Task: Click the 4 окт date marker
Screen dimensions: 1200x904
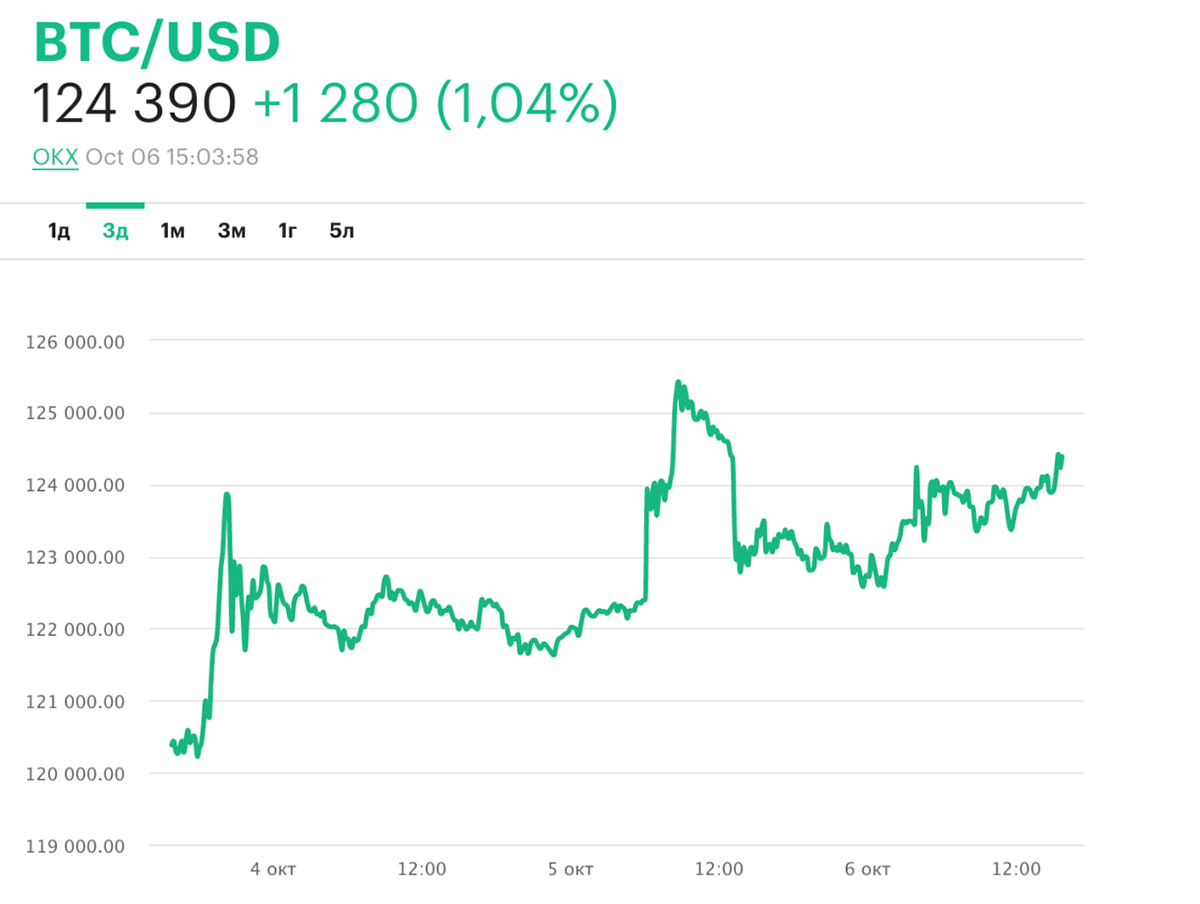Action: (273, 869)
